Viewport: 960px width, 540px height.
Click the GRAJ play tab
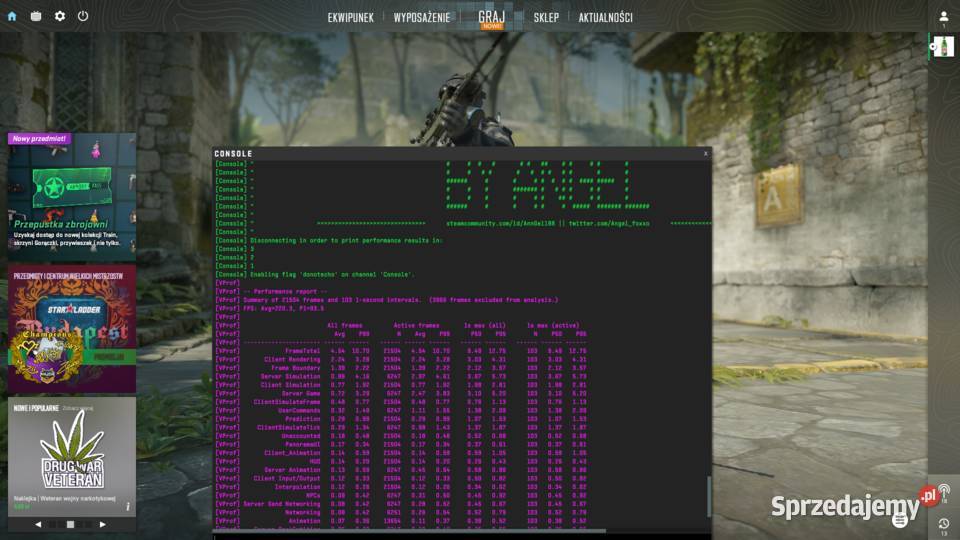491,17
